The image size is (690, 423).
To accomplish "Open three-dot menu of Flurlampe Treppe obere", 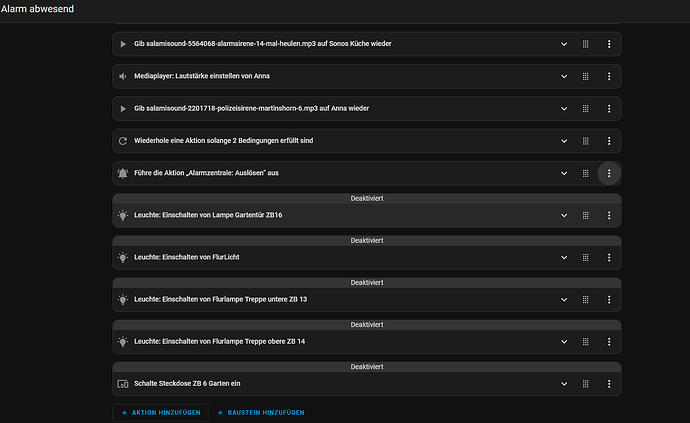I will click(609, 342).
